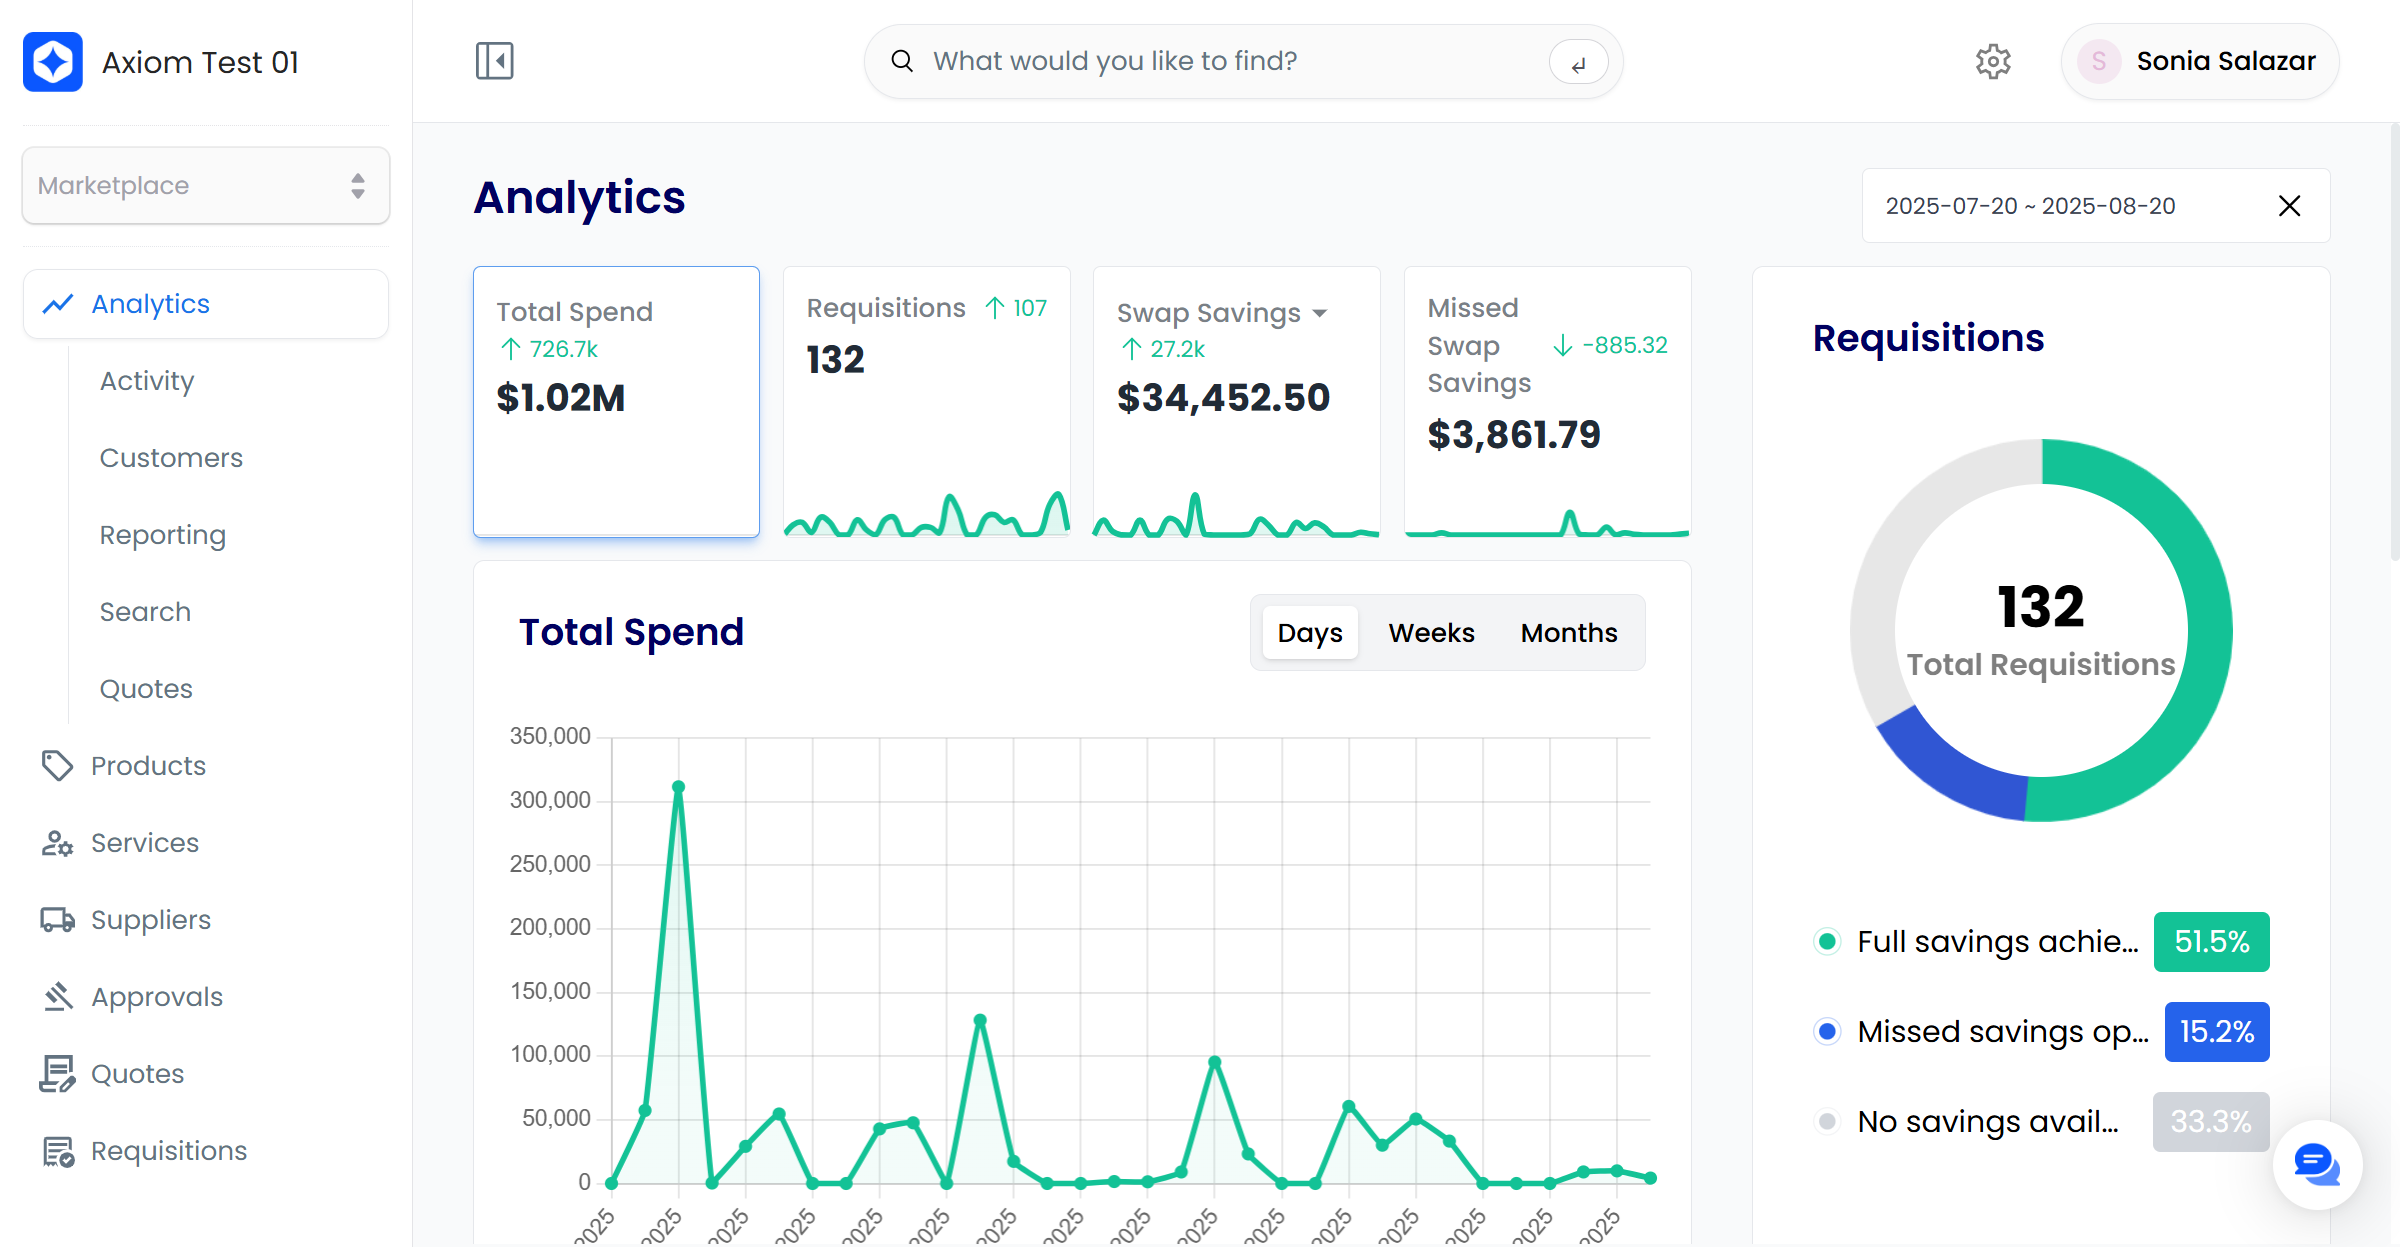Click the search input field
Image resolution: width=2400 pixels, height=1247 pixels.
click(1230, 62)
